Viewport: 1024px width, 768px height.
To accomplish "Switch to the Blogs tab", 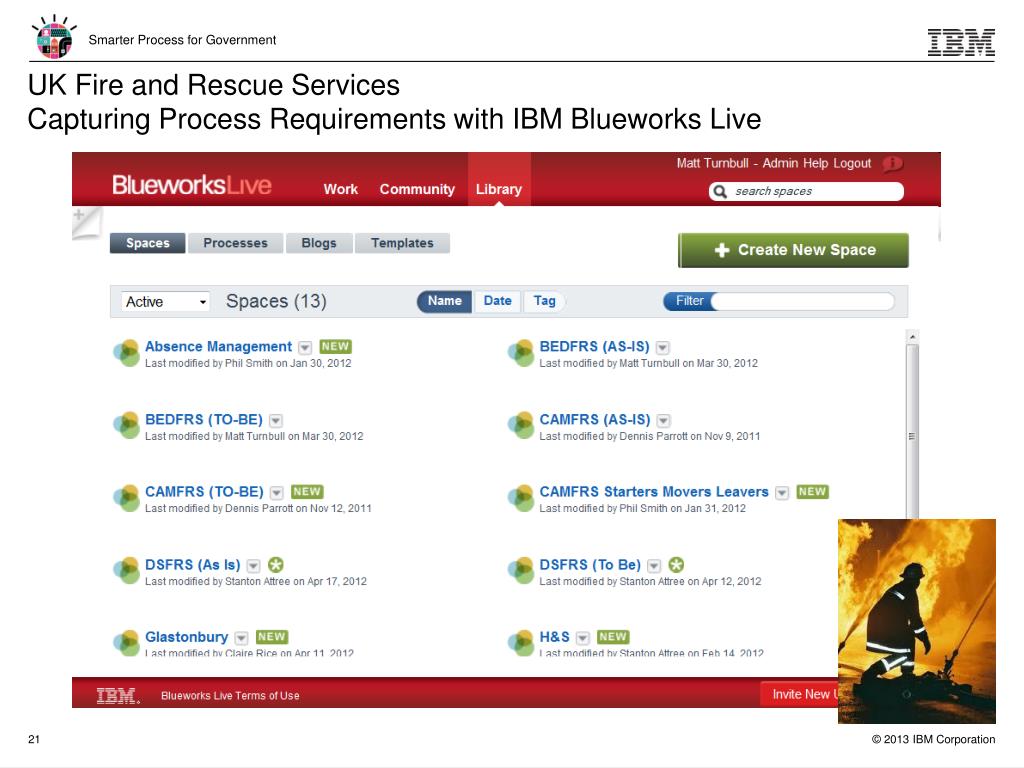I will pos(319,243).
